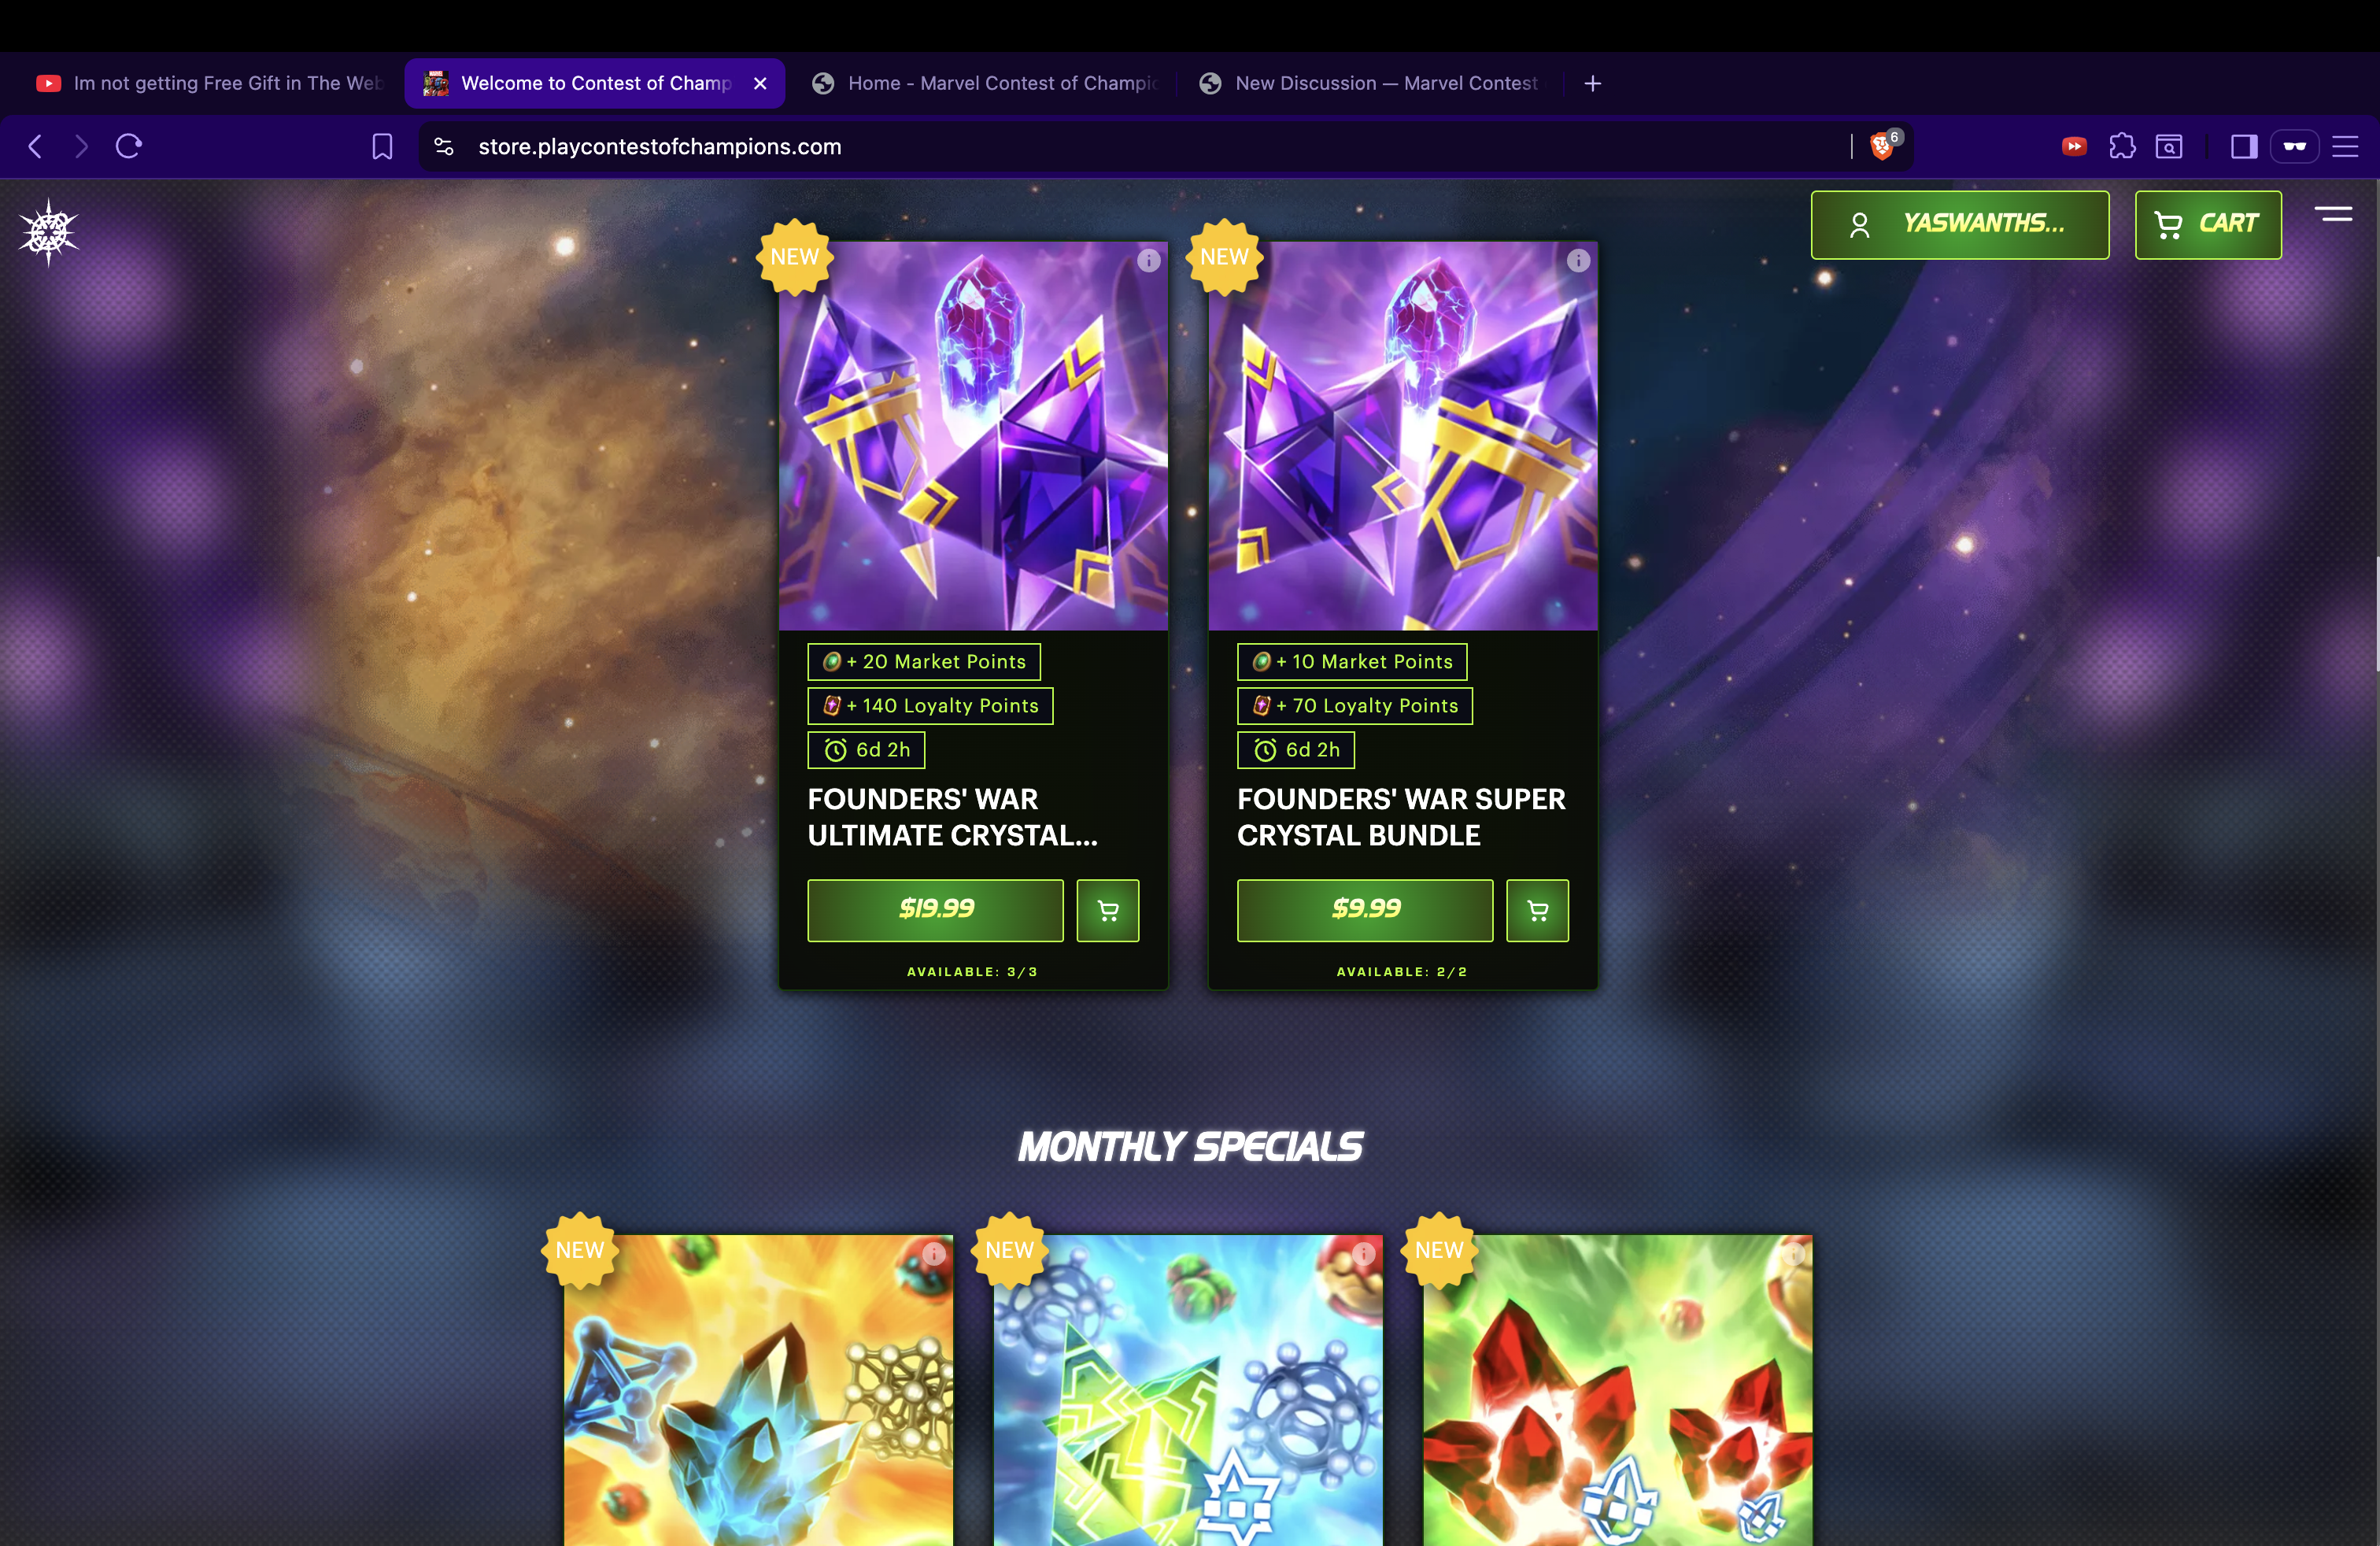Open the store hamburger menu

point(2334,214)
